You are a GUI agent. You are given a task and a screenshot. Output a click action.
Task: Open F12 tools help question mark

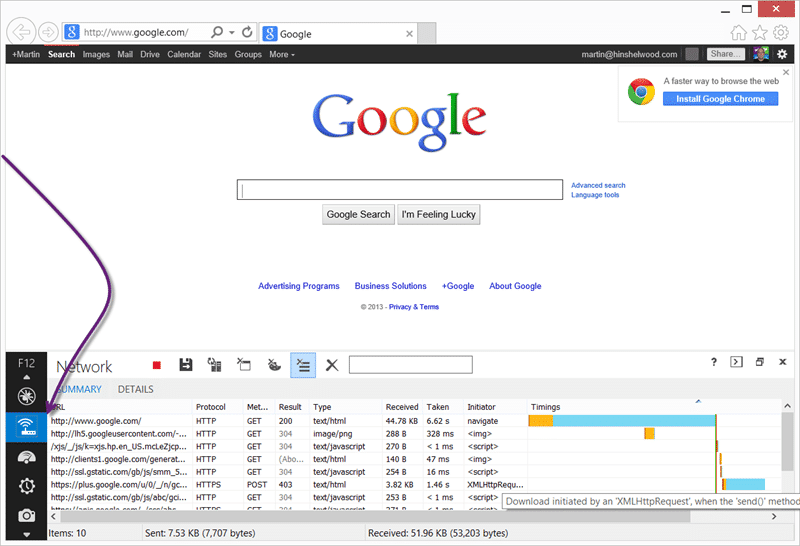pyautogui.click(x=714, y=362)
